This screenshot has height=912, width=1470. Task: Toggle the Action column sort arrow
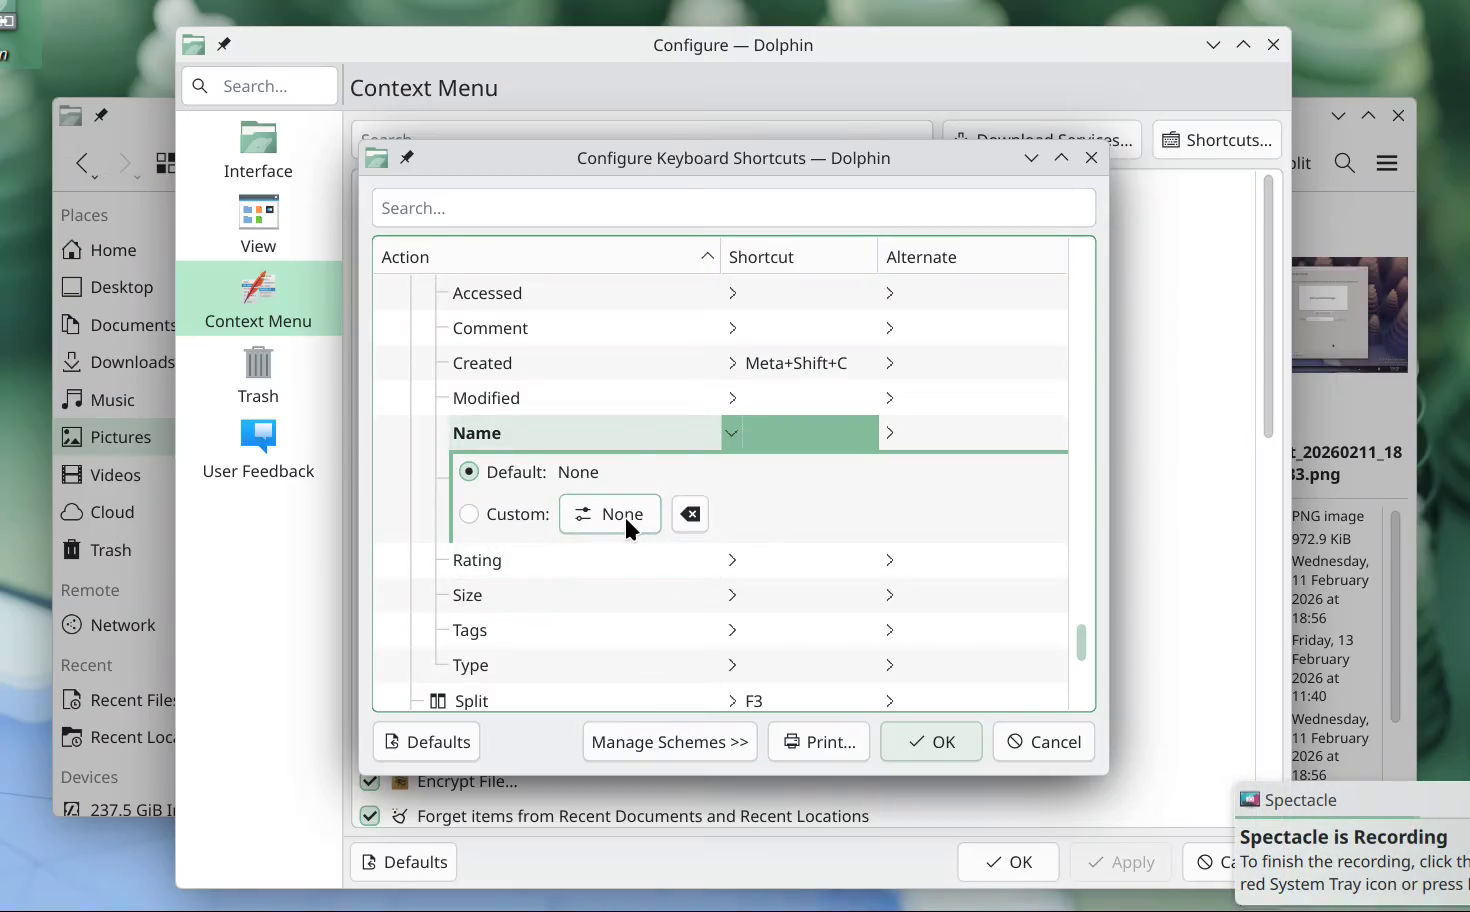[x=707, y=255]
